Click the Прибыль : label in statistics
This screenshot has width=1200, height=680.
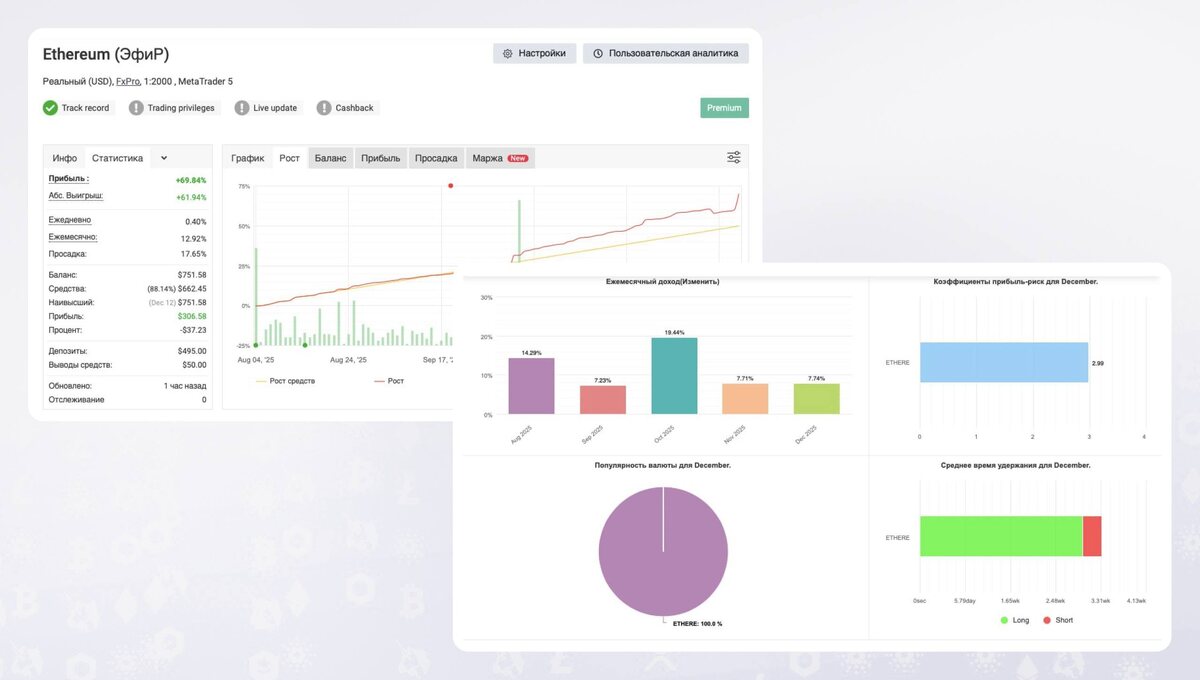(69, 179)
